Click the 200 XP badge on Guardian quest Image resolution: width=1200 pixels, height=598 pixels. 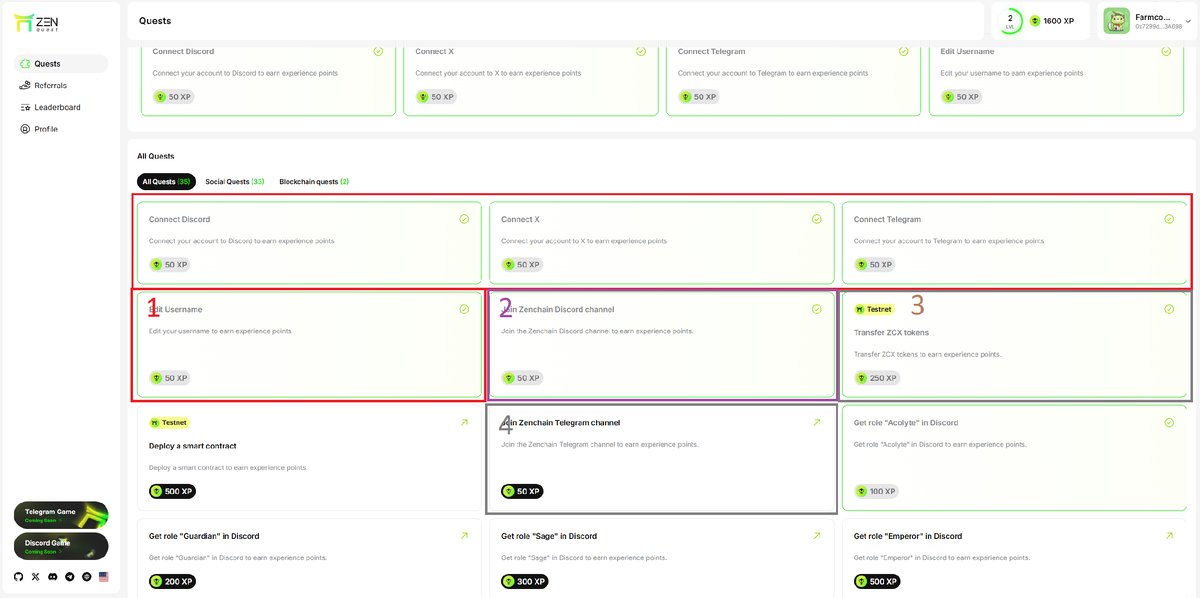pos(170,581)
